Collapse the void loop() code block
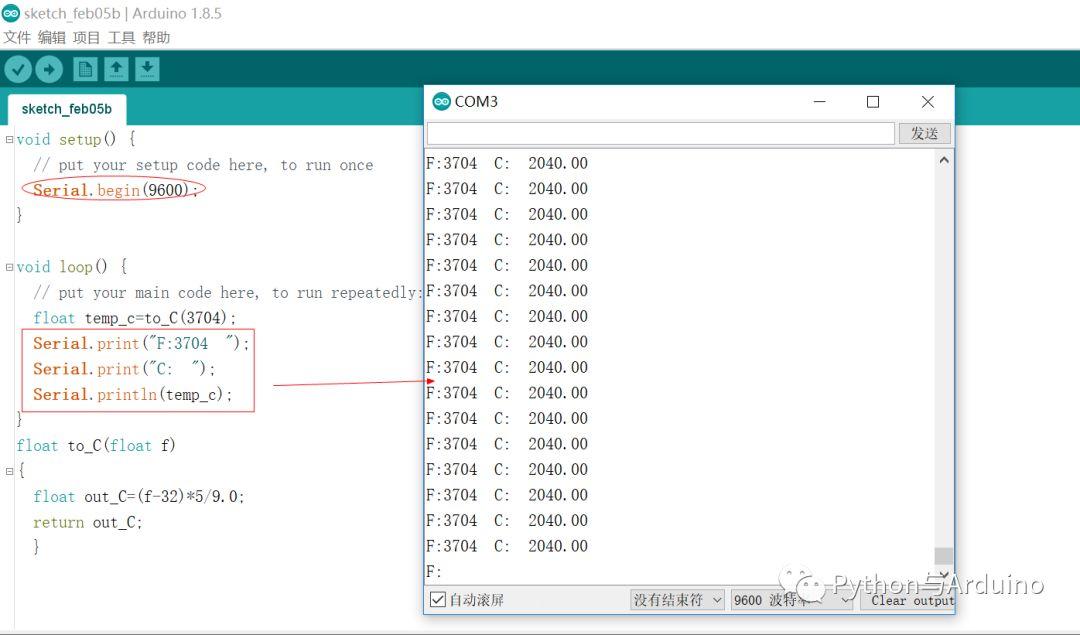This screenshot has height=635, width=1080. [9, 267]
